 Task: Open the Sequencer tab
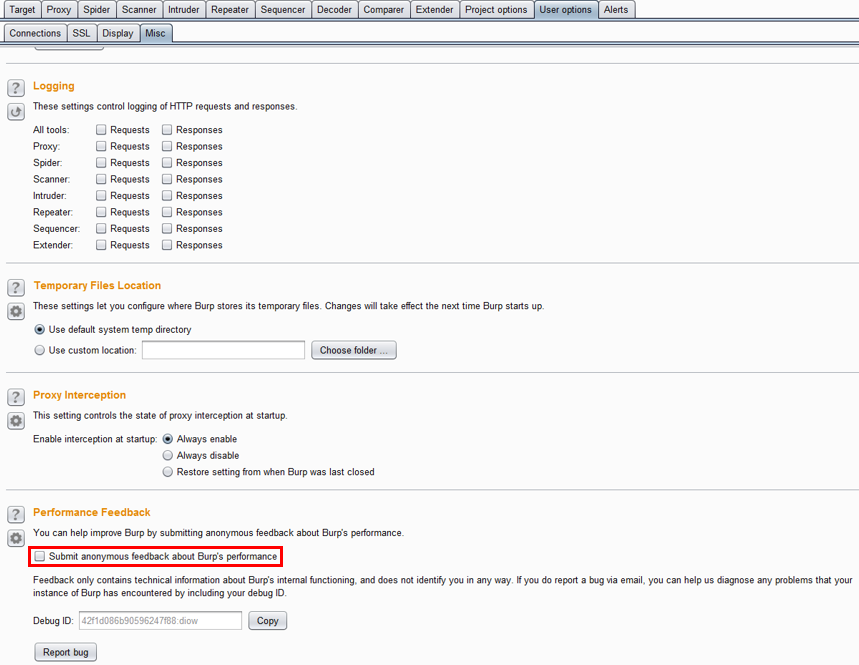[283, 10]
